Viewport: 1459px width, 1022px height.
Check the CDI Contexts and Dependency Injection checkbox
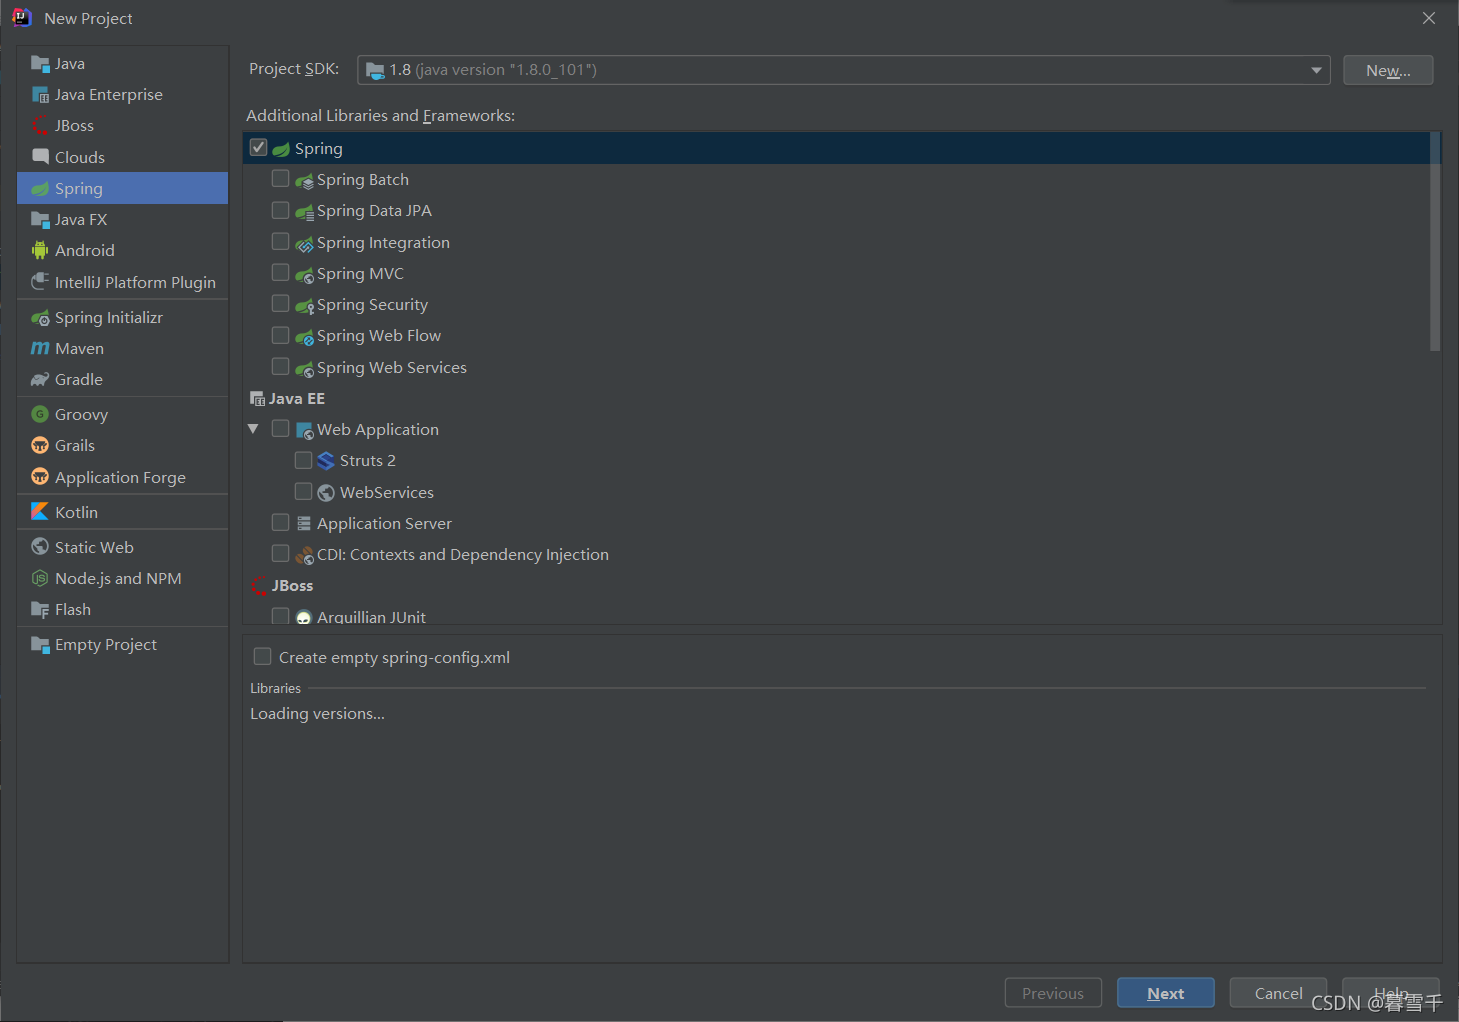coord(281,554)
